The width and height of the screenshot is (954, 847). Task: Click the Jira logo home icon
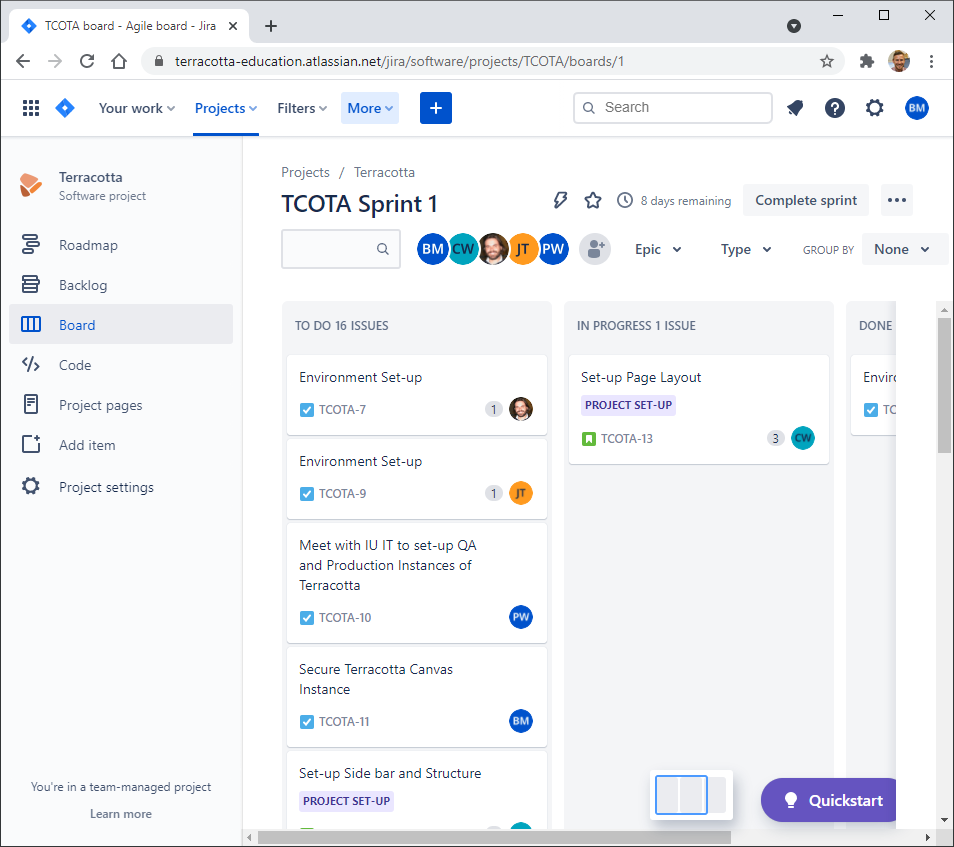tap(65, 108)
